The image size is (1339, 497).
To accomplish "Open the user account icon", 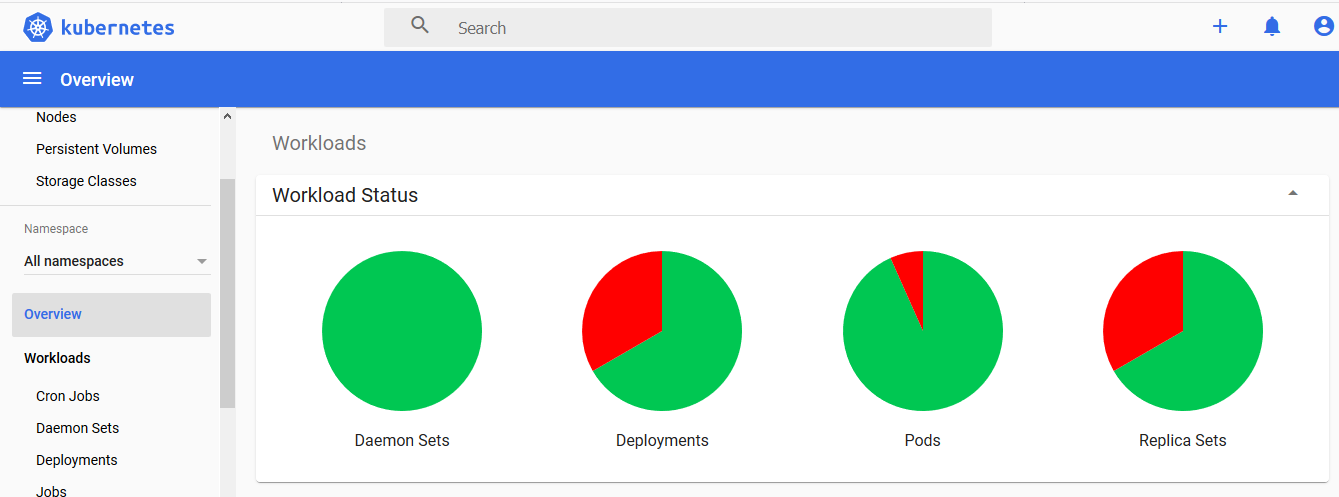I will click(1324, 27).
